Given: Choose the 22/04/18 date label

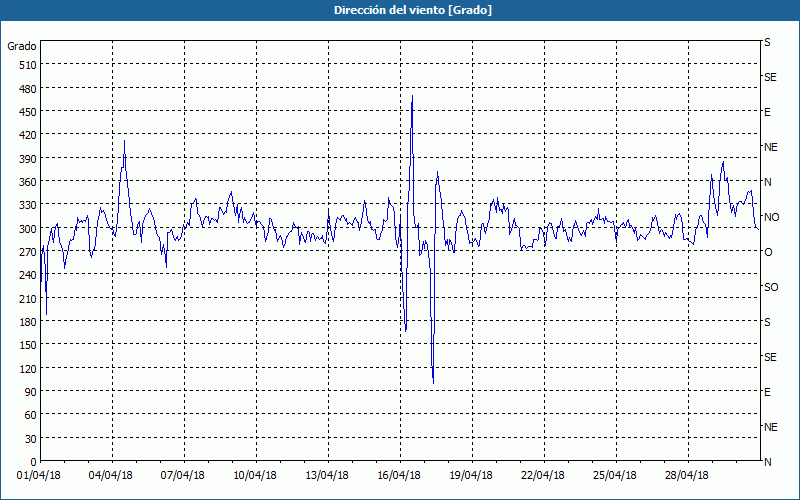Looking at the screenshot, I should coord(542,476).
